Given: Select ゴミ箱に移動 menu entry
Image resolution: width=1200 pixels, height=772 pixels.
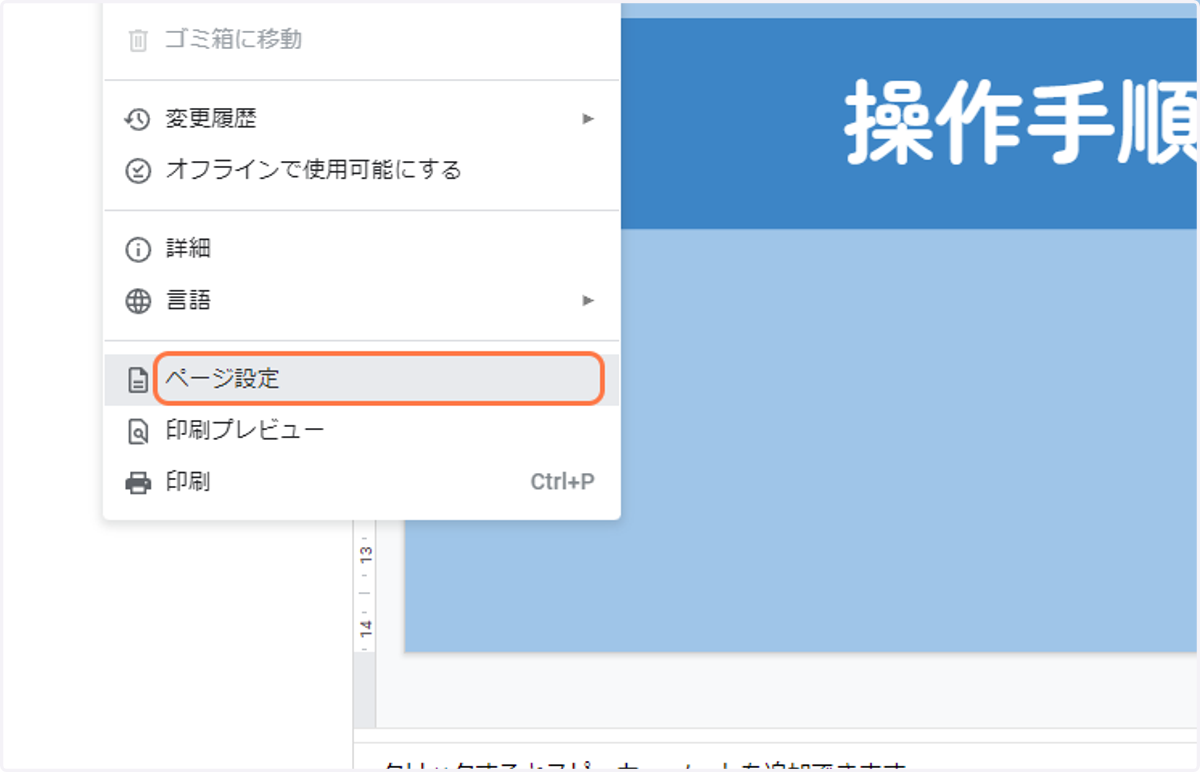Looking at the screenshot, I should point(361,40).
